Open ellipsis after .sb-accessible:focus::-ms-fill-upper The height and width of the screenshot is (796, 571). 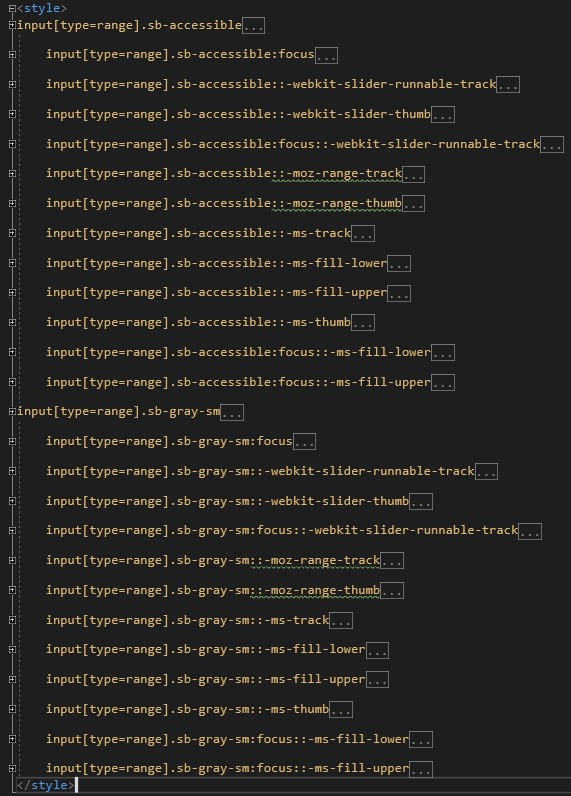click(443, 382)
